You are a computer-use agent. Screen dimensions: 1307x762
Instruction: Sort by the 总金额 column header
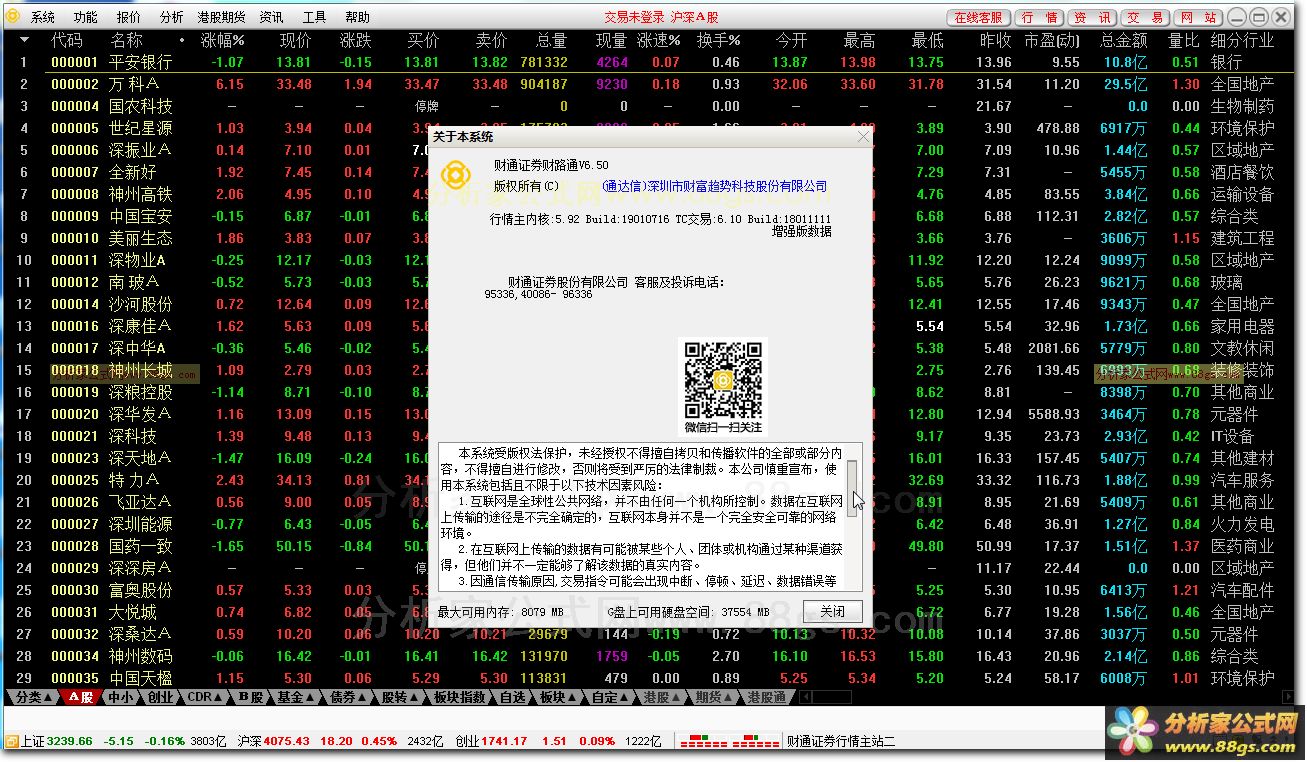(1124, 41)
